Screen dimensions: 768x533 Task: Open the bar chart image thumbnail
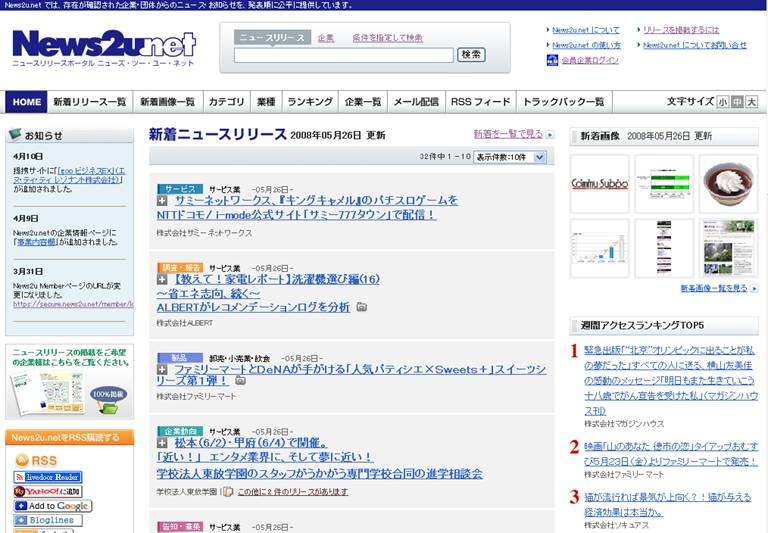(600, 248)
